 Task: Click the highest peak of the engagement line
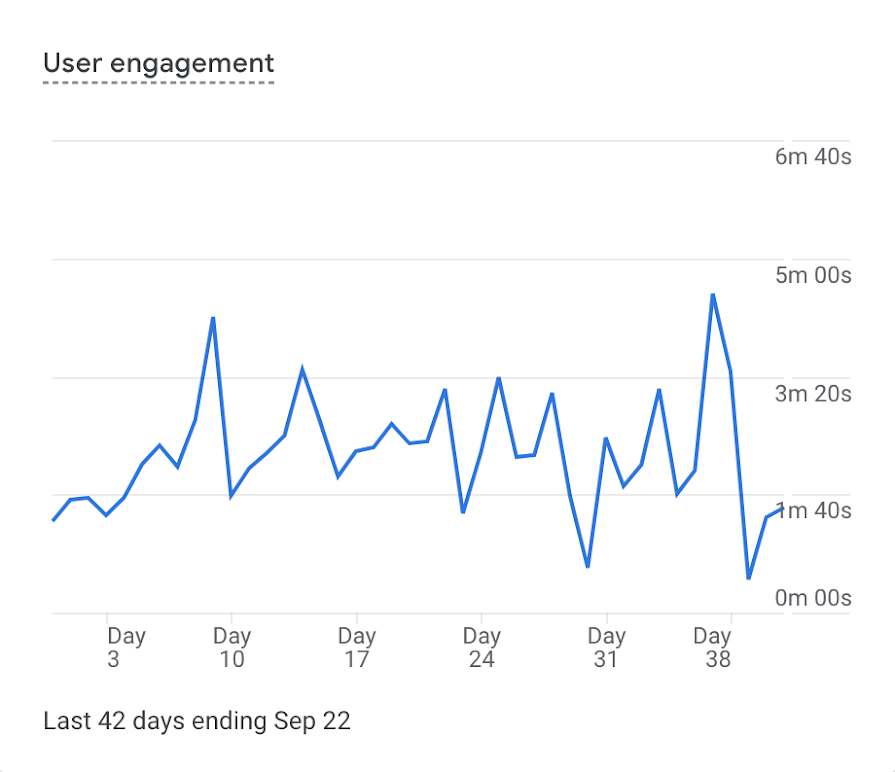point(713,295)
